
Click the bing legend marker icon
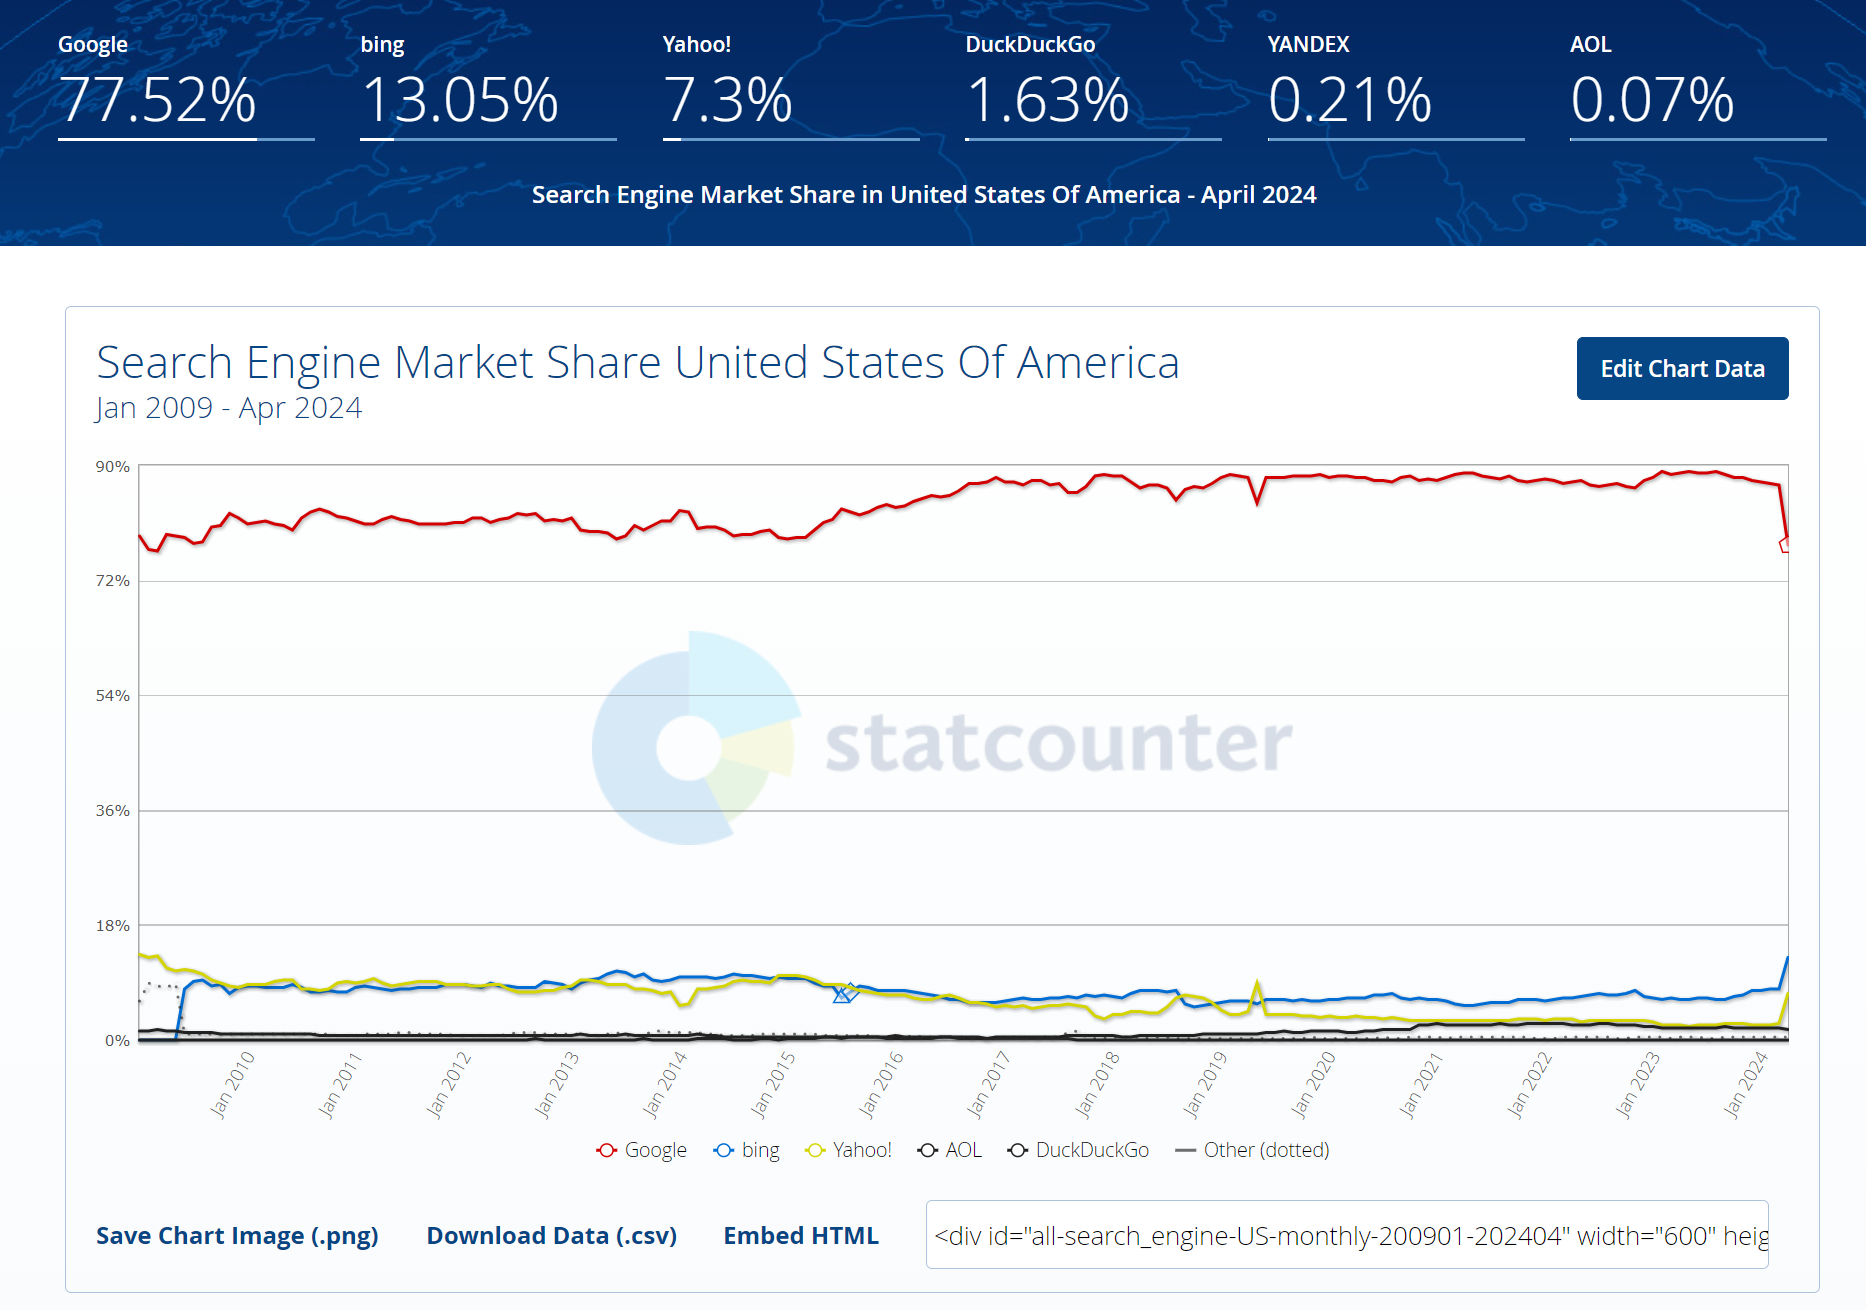coord(723,1150)
